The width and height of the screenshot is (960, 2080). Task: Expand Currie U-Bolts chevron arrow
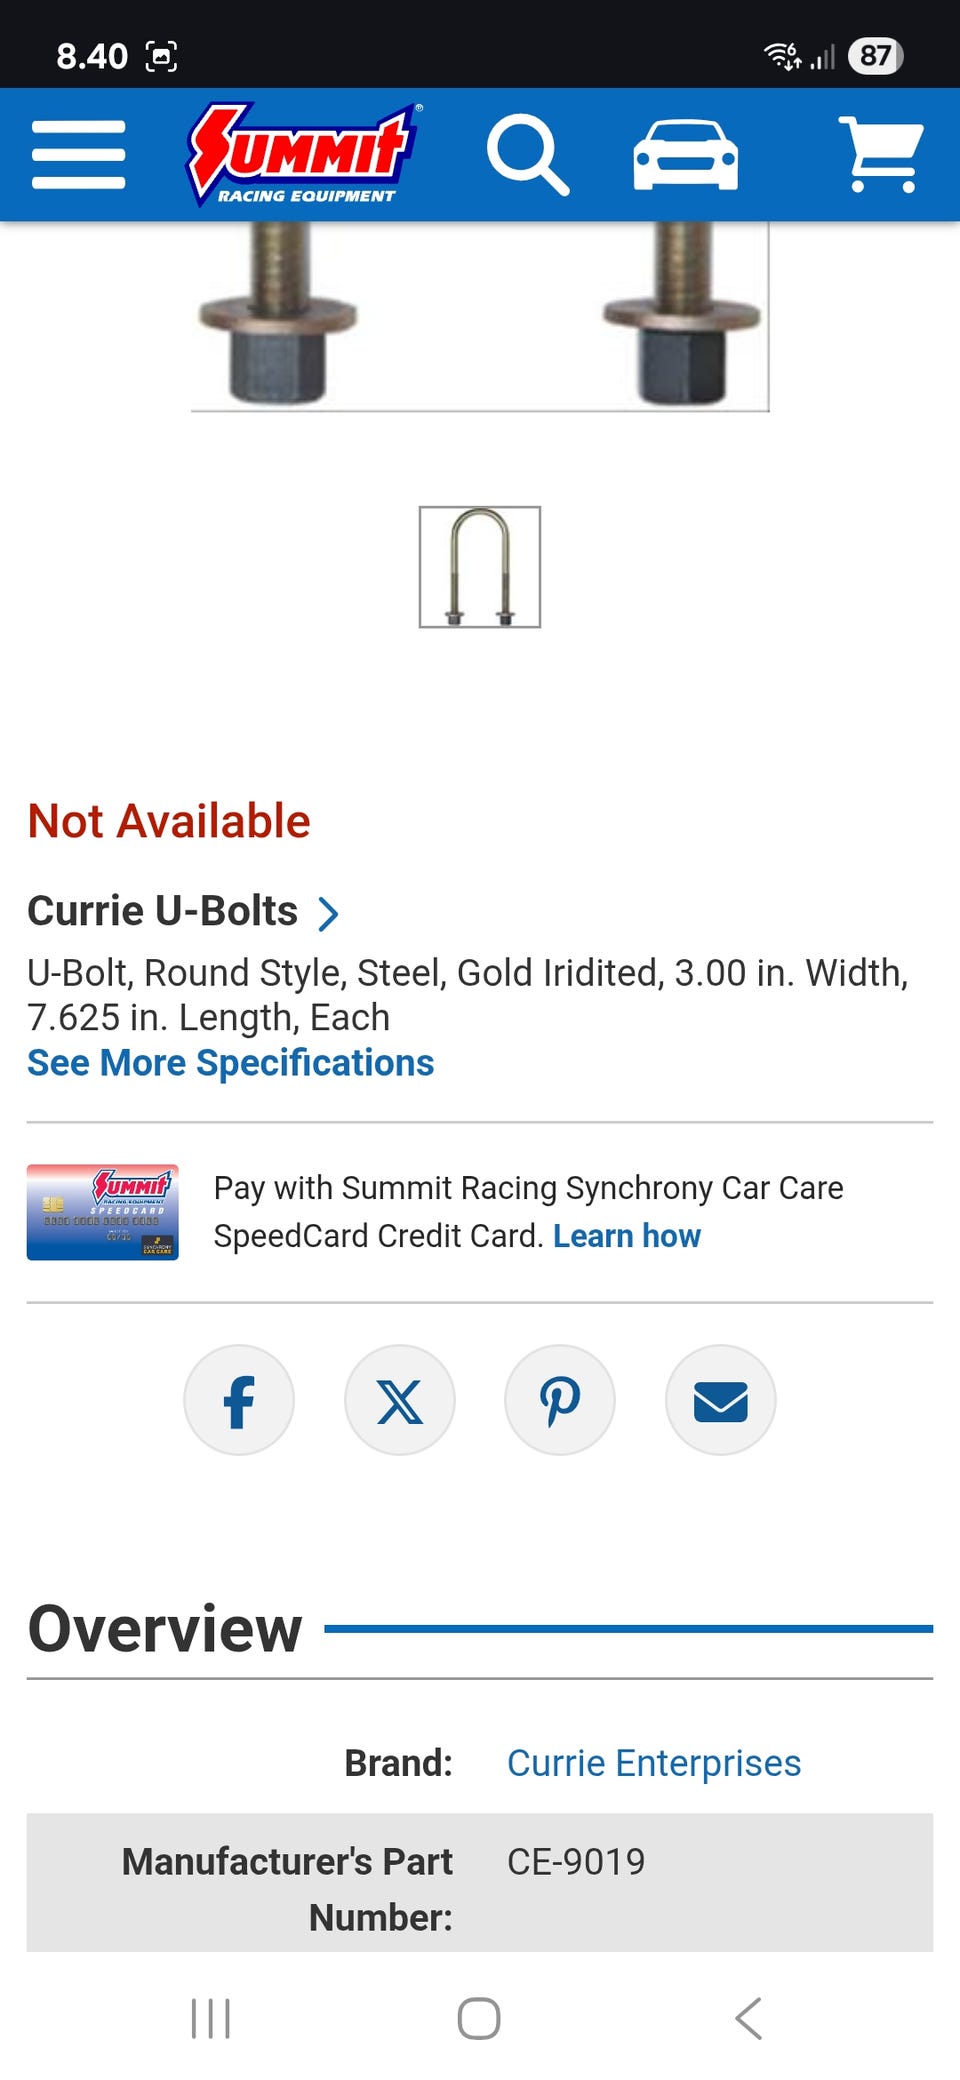(x=328, y=913)
